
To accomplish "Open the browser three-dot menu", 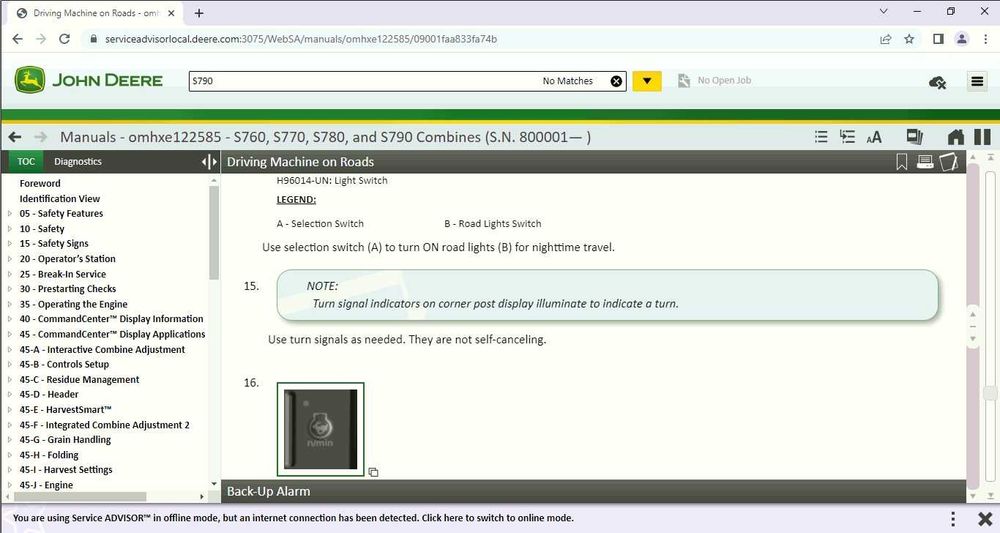I will click(985, 39).
